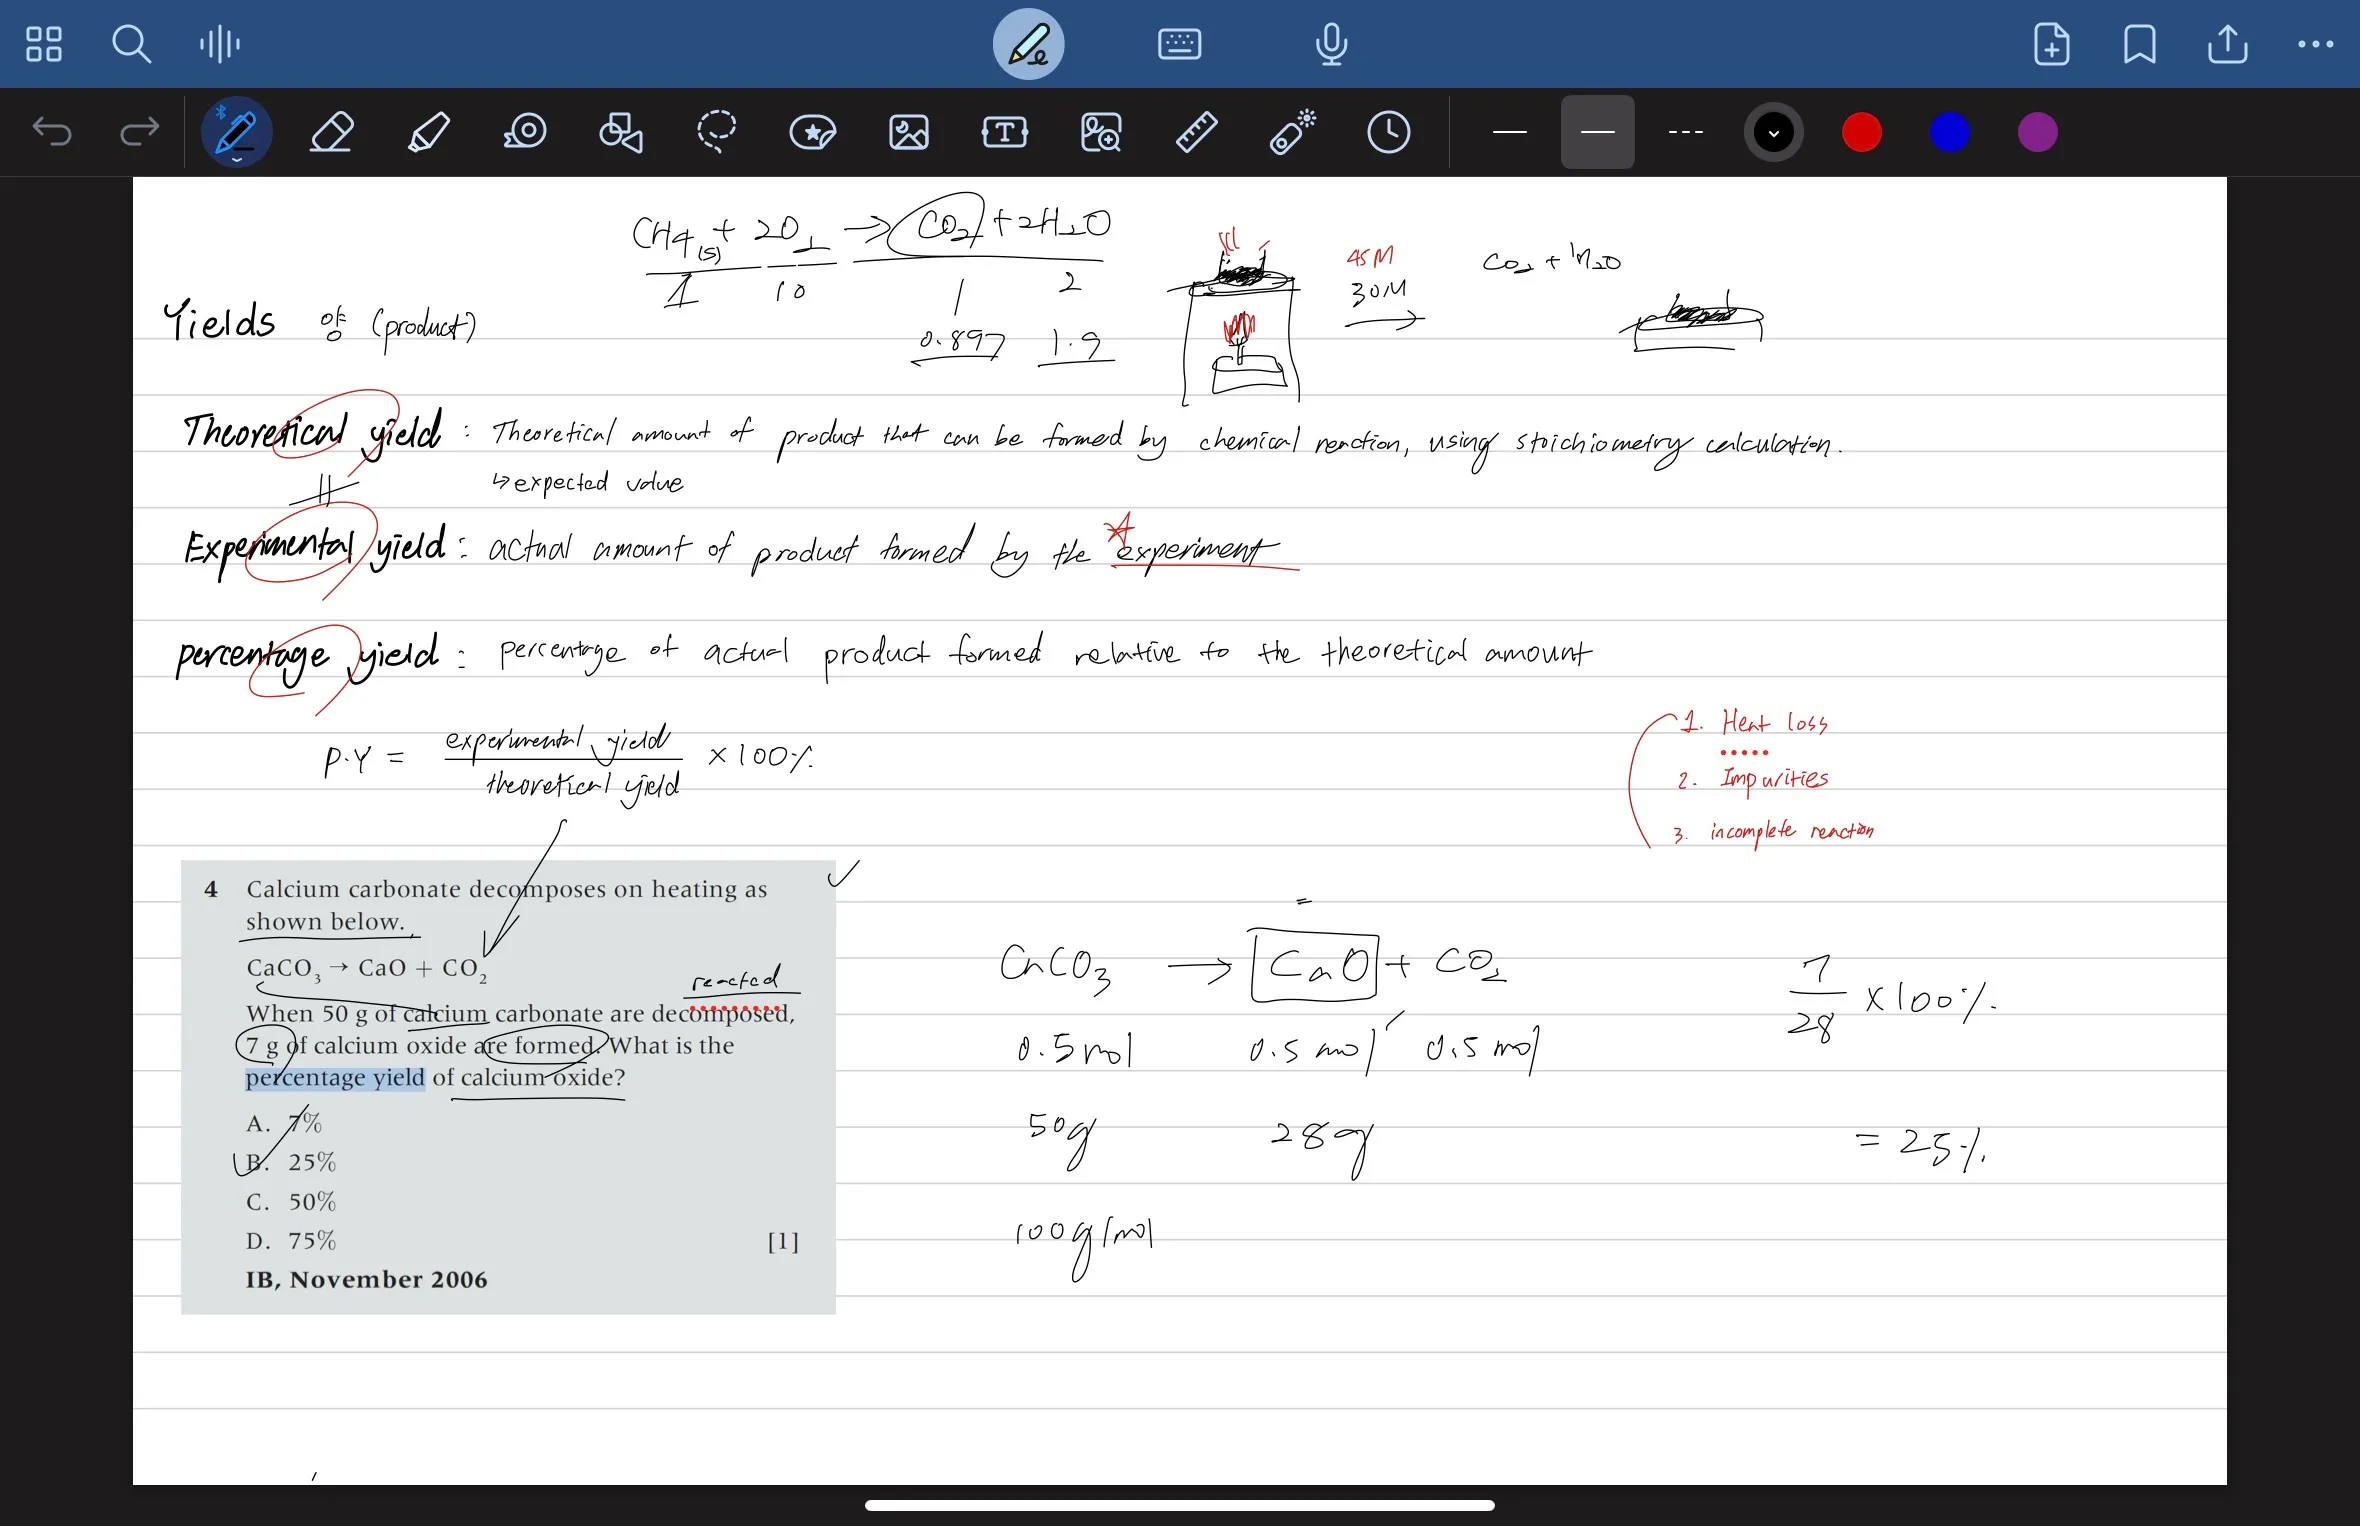Image resolution: width=2360 pixels, height=1526 pixels.
Task: Select the Eraser tool
Action: [x=332, y=132]
